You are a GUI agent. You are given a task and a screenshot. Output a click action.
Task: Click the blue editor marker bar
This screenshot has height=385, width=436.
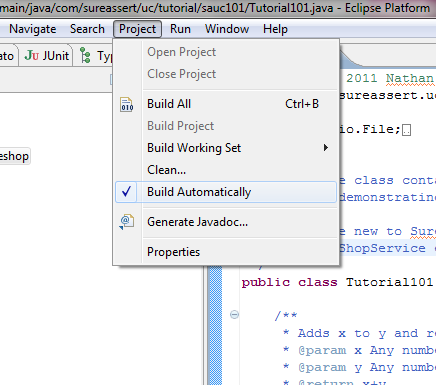tap(215, 325)
